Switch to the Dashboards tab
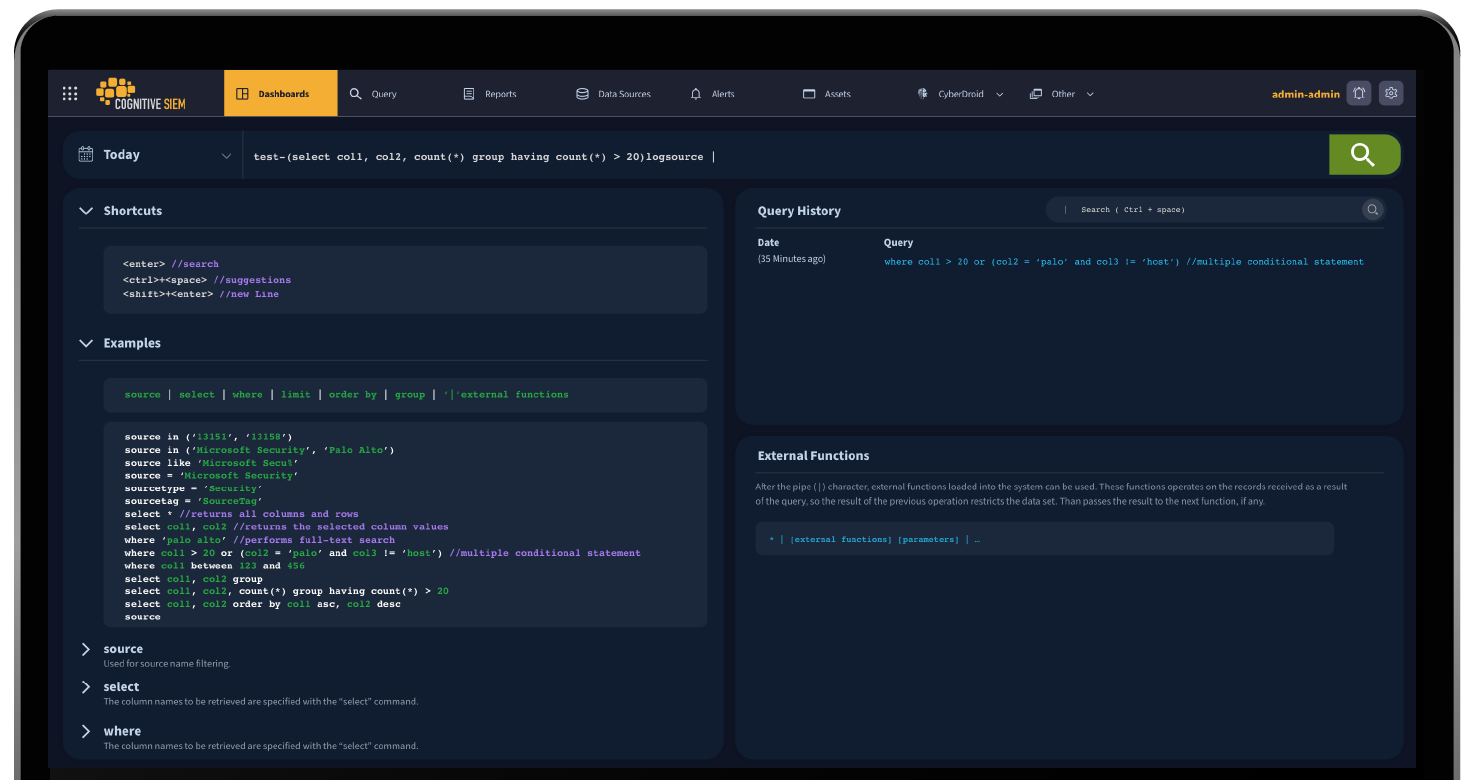This screenshot has width=1476, height=780. point(280,93)
